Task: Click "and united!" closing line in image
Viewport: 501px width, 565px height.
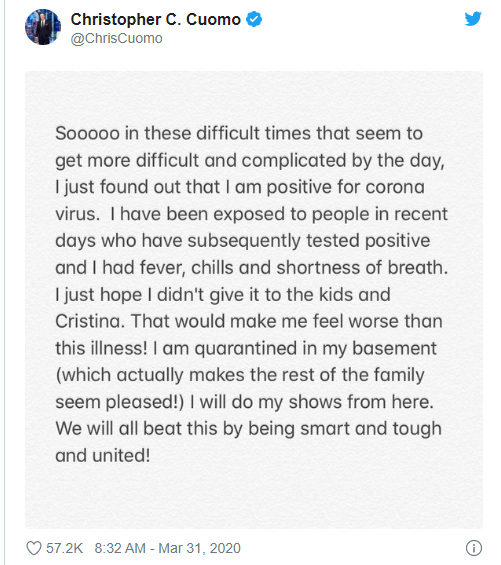Action: [x=102, y=455]
